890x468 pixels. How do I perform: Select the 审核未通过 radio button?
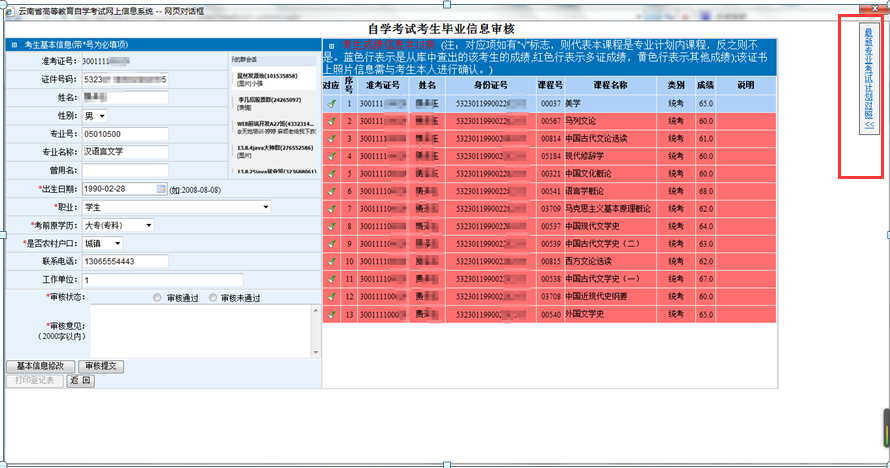(x=213, y=298)
